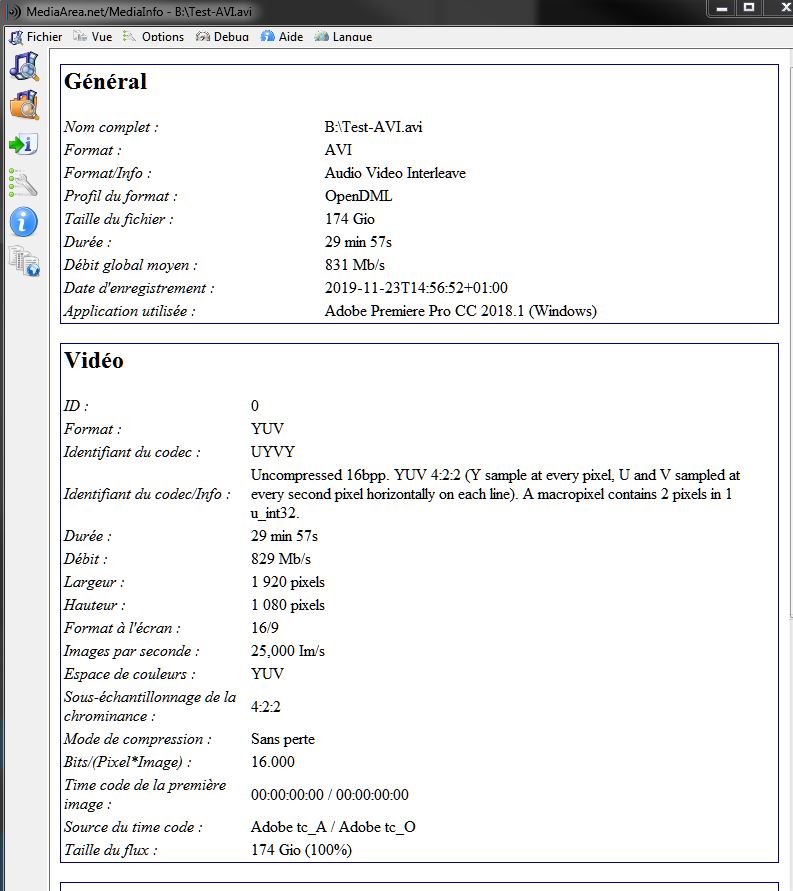Click the 'Images par seconde :' label

131,651
